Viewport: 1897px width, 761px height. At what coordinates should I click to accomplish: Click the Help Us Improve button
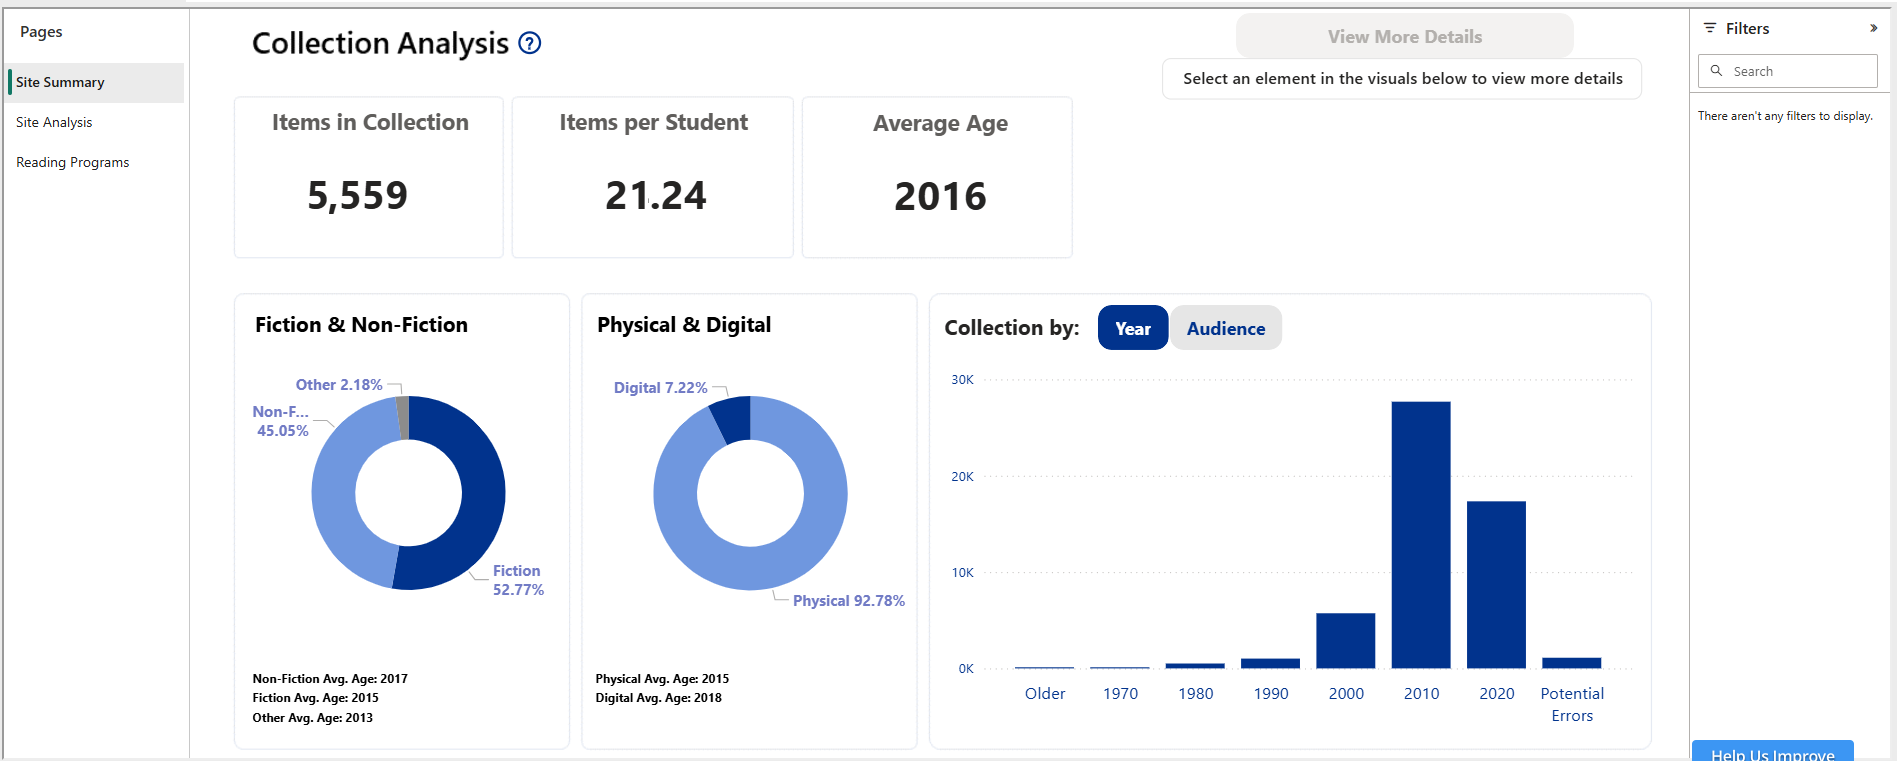pyautogui.click(x=1772, y=752)
